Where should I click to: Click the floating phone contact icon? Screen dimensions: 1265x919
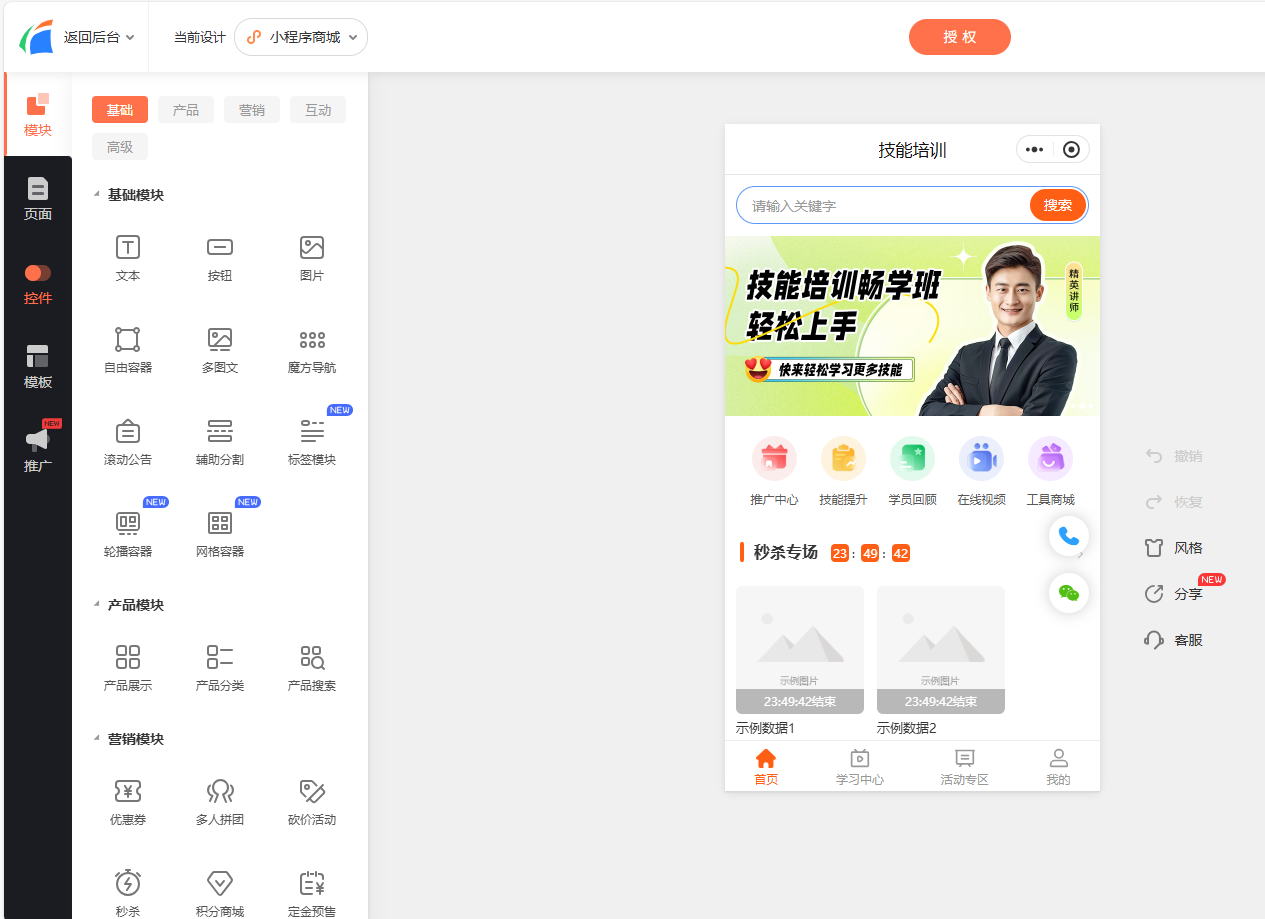[1069, 536]
